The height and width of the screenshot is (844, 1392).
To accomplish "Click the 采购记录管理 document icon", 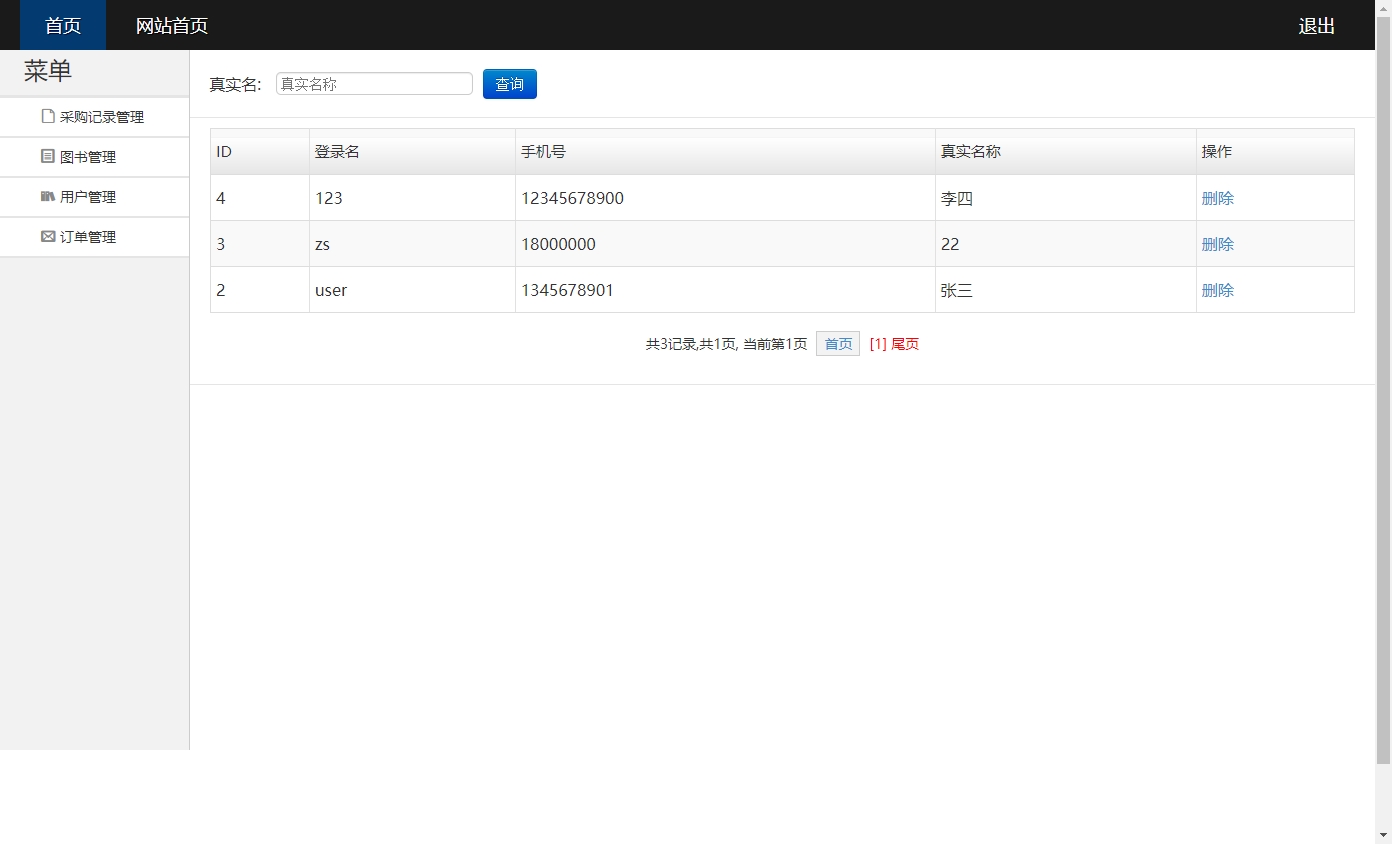I will 47,116.
